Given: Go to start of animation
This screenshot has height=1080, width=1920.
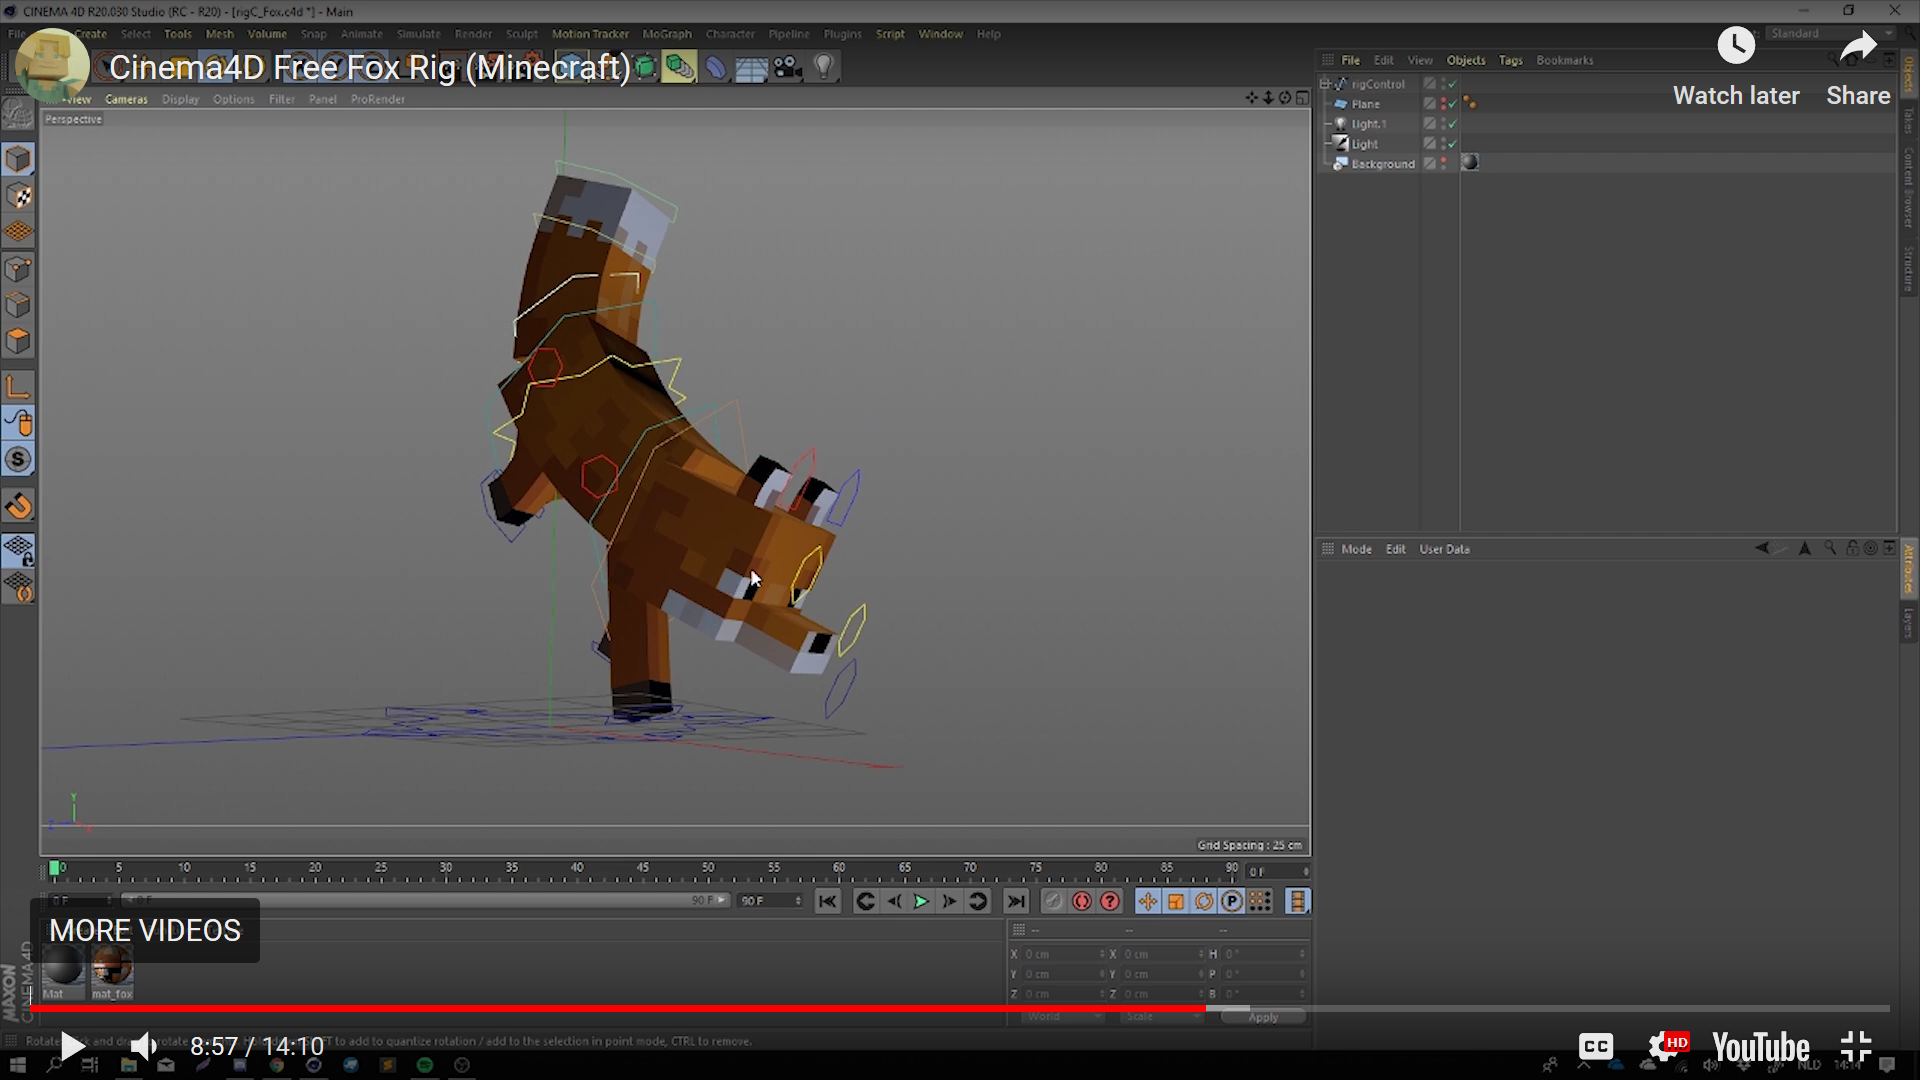Looking at the screenshot, I should pos(828,901).
